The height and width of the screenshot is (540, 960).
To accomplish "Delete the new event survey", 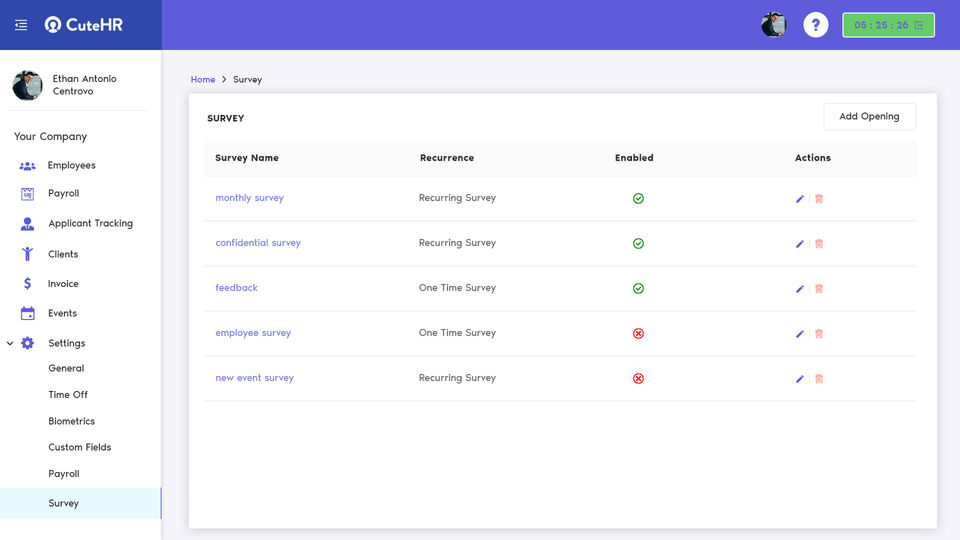I will [819, 379].
